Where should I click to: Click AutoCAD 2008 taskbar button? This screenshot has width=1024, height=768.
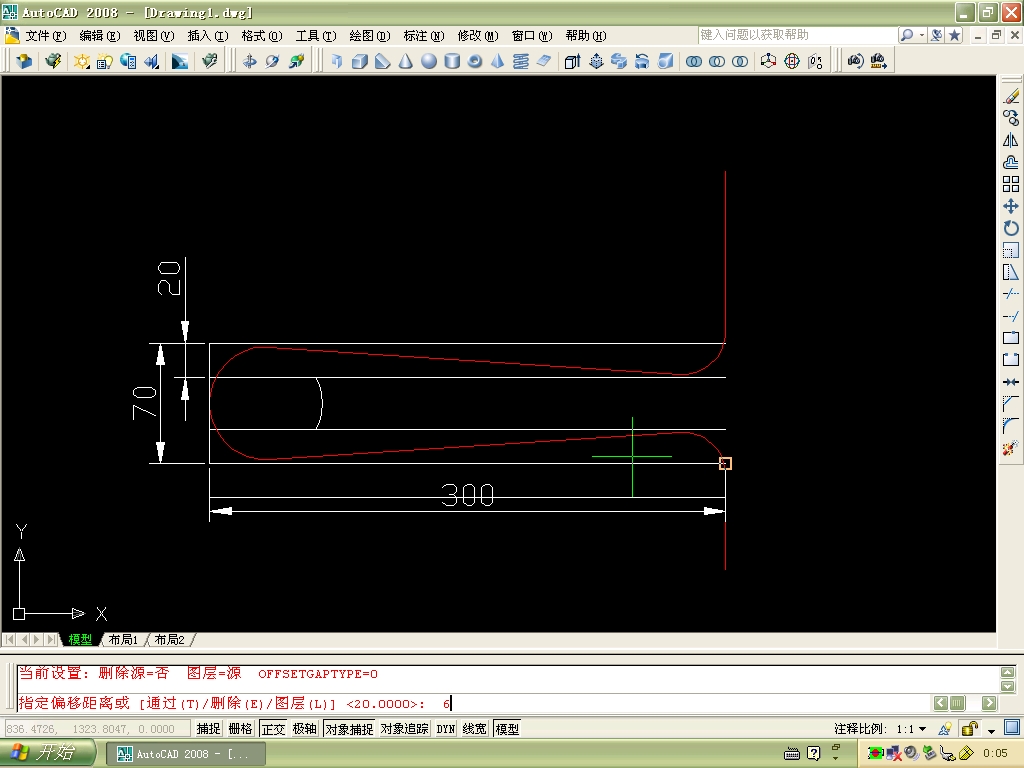185,754
